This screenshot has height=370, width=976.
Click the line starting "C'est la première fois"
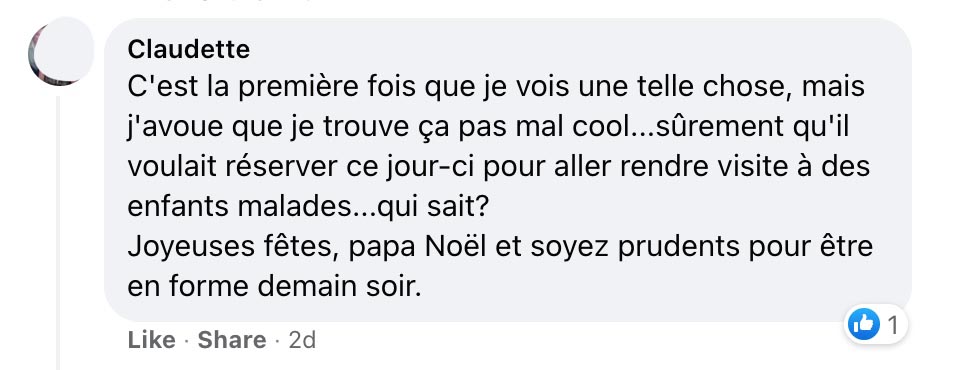click(x=496, y=87)
